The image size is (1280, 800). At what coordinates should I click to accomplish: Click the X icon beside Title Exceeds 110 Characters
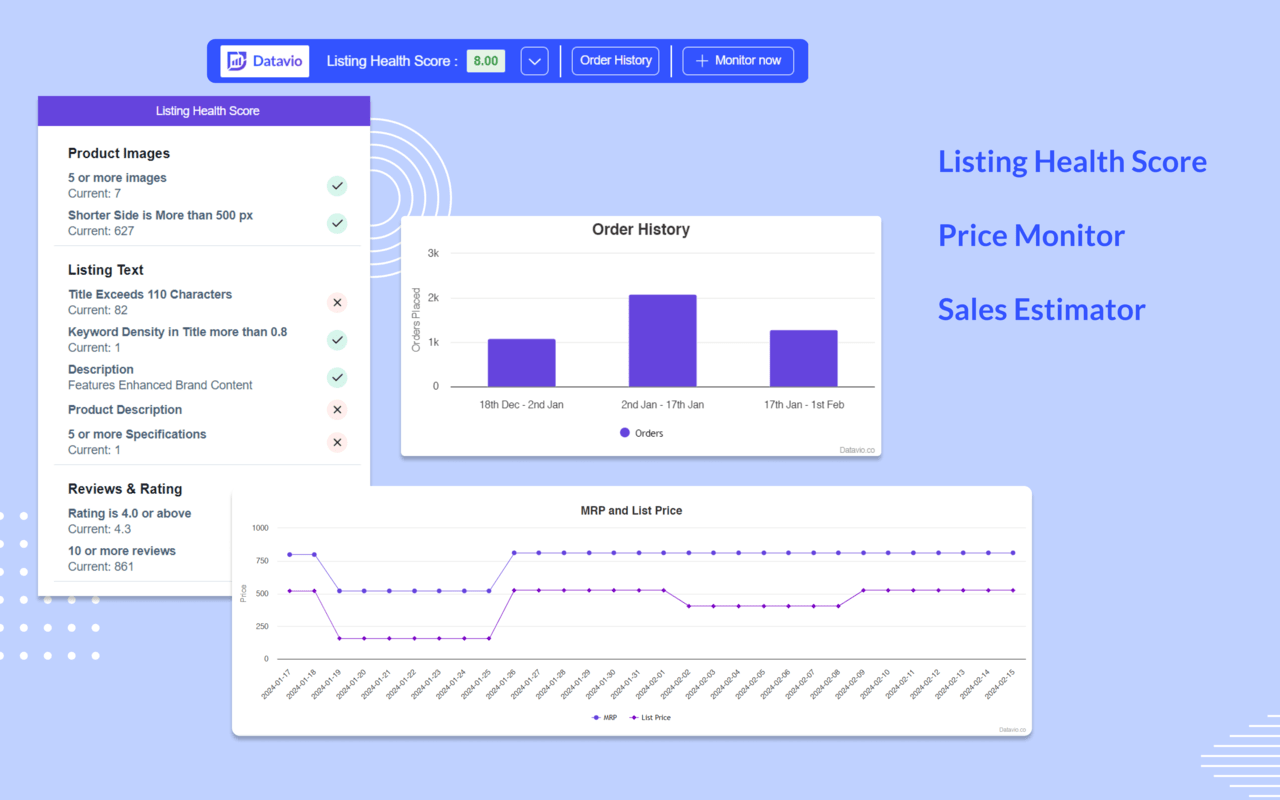pyautogui.click(x=337, y=302)
